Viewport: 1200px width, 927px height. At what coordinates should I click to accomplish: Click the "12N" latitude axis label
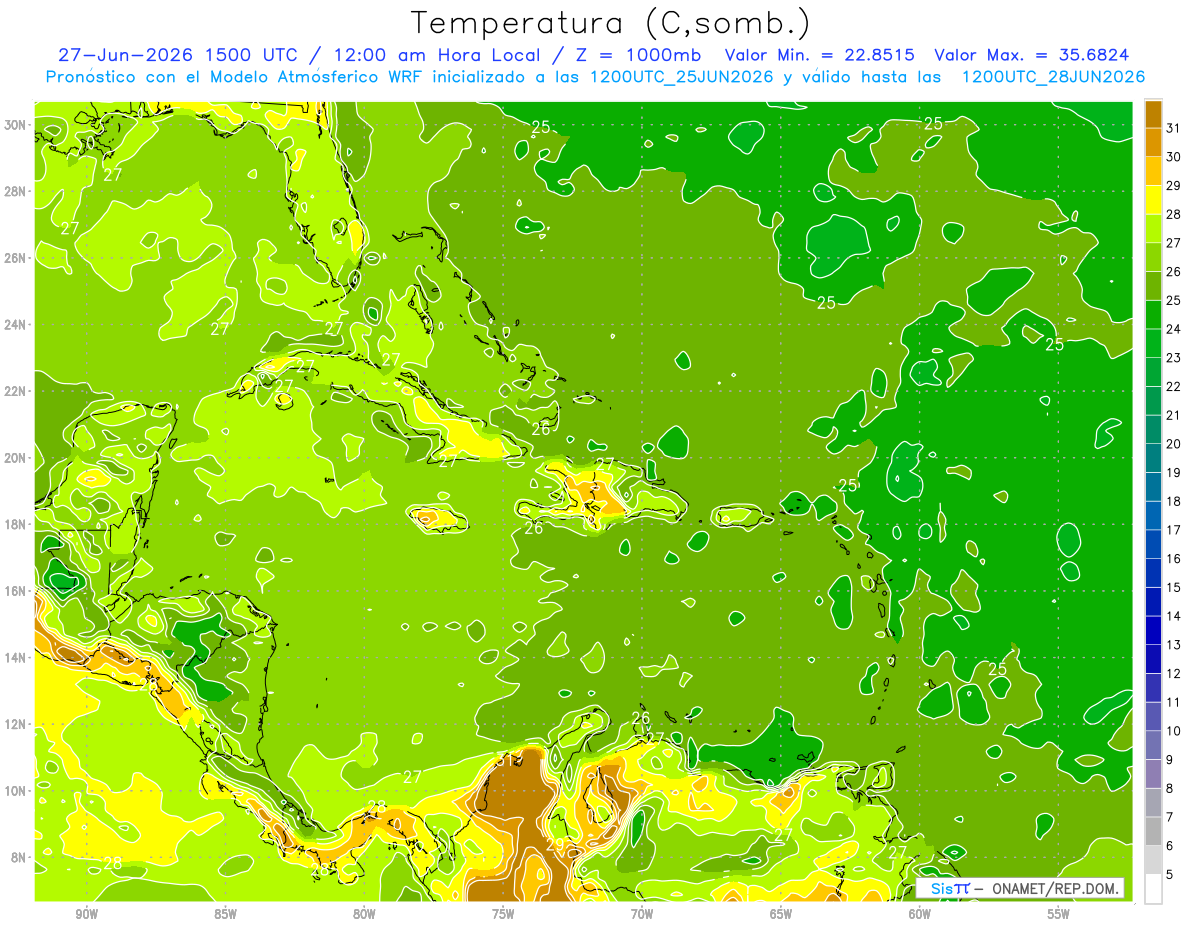[x=17, y=724]
